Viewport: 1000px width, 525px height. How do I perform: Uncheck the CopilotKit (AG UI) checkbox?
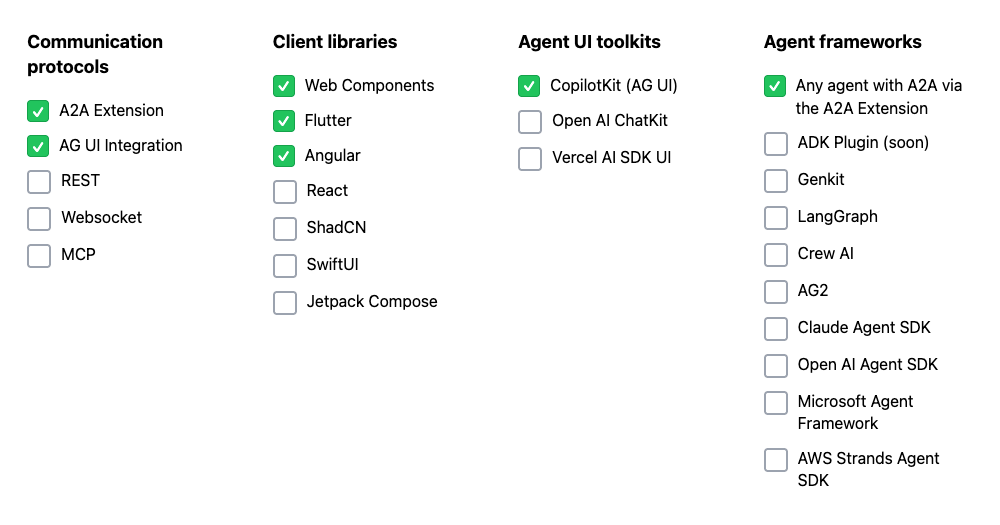[529, 86]
